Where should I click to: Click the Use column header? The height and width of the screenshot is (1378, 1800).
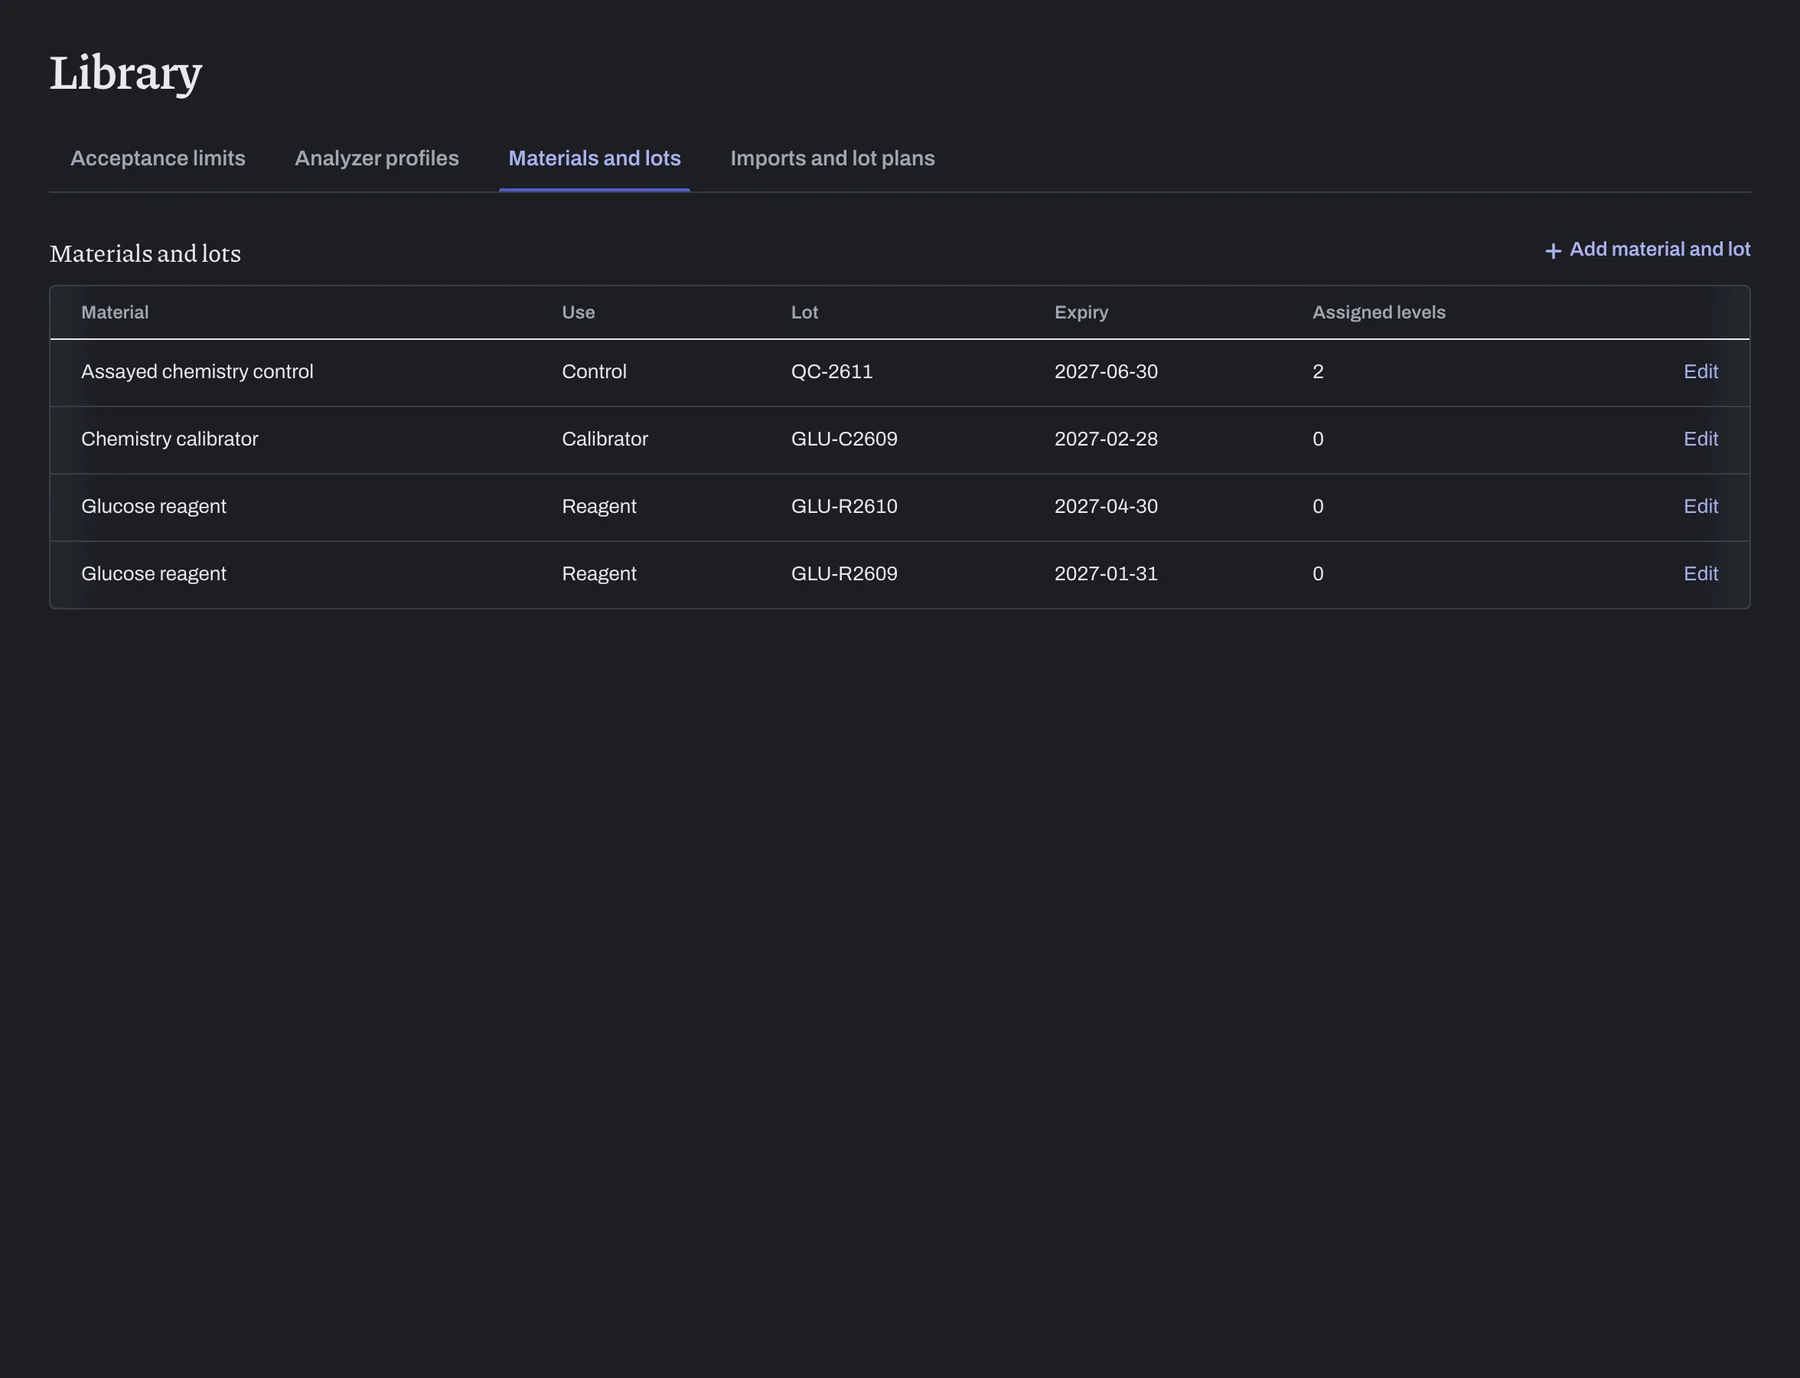[578, 312]
